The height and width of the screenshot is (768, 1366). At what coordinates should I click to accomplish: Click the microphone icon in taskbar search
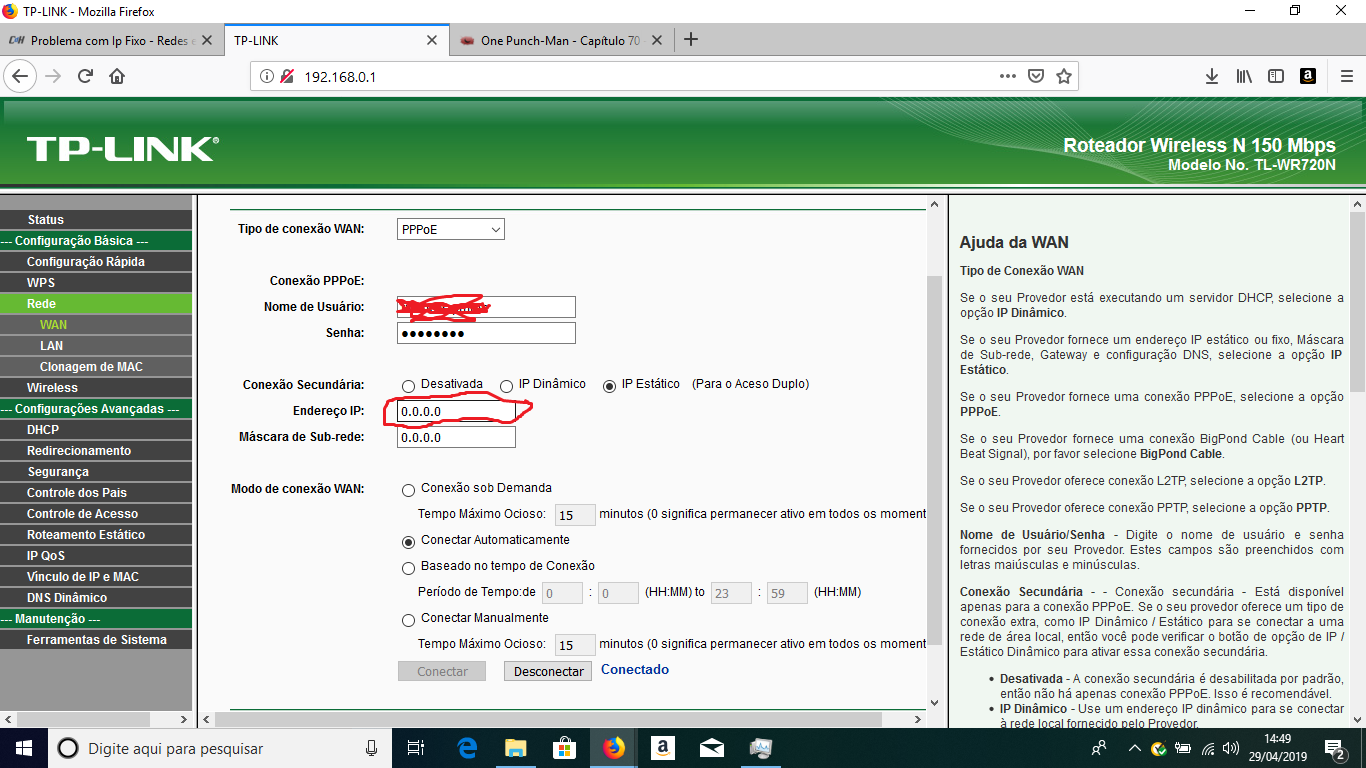[x=372, y=748]
